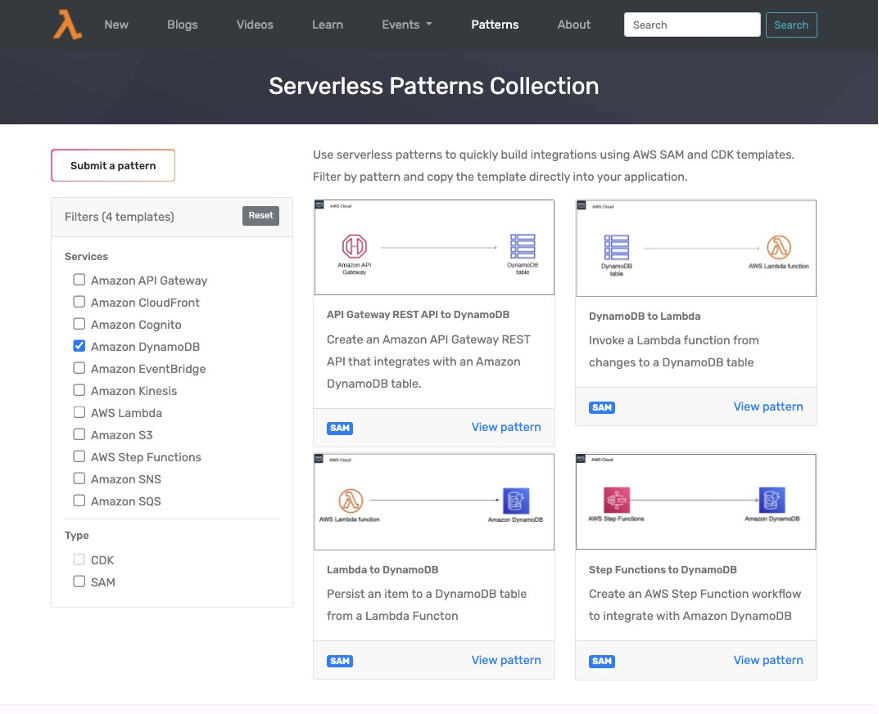879x714 pixels.
Task: Click the CDK type checkbox
Action: pos(79,559)
